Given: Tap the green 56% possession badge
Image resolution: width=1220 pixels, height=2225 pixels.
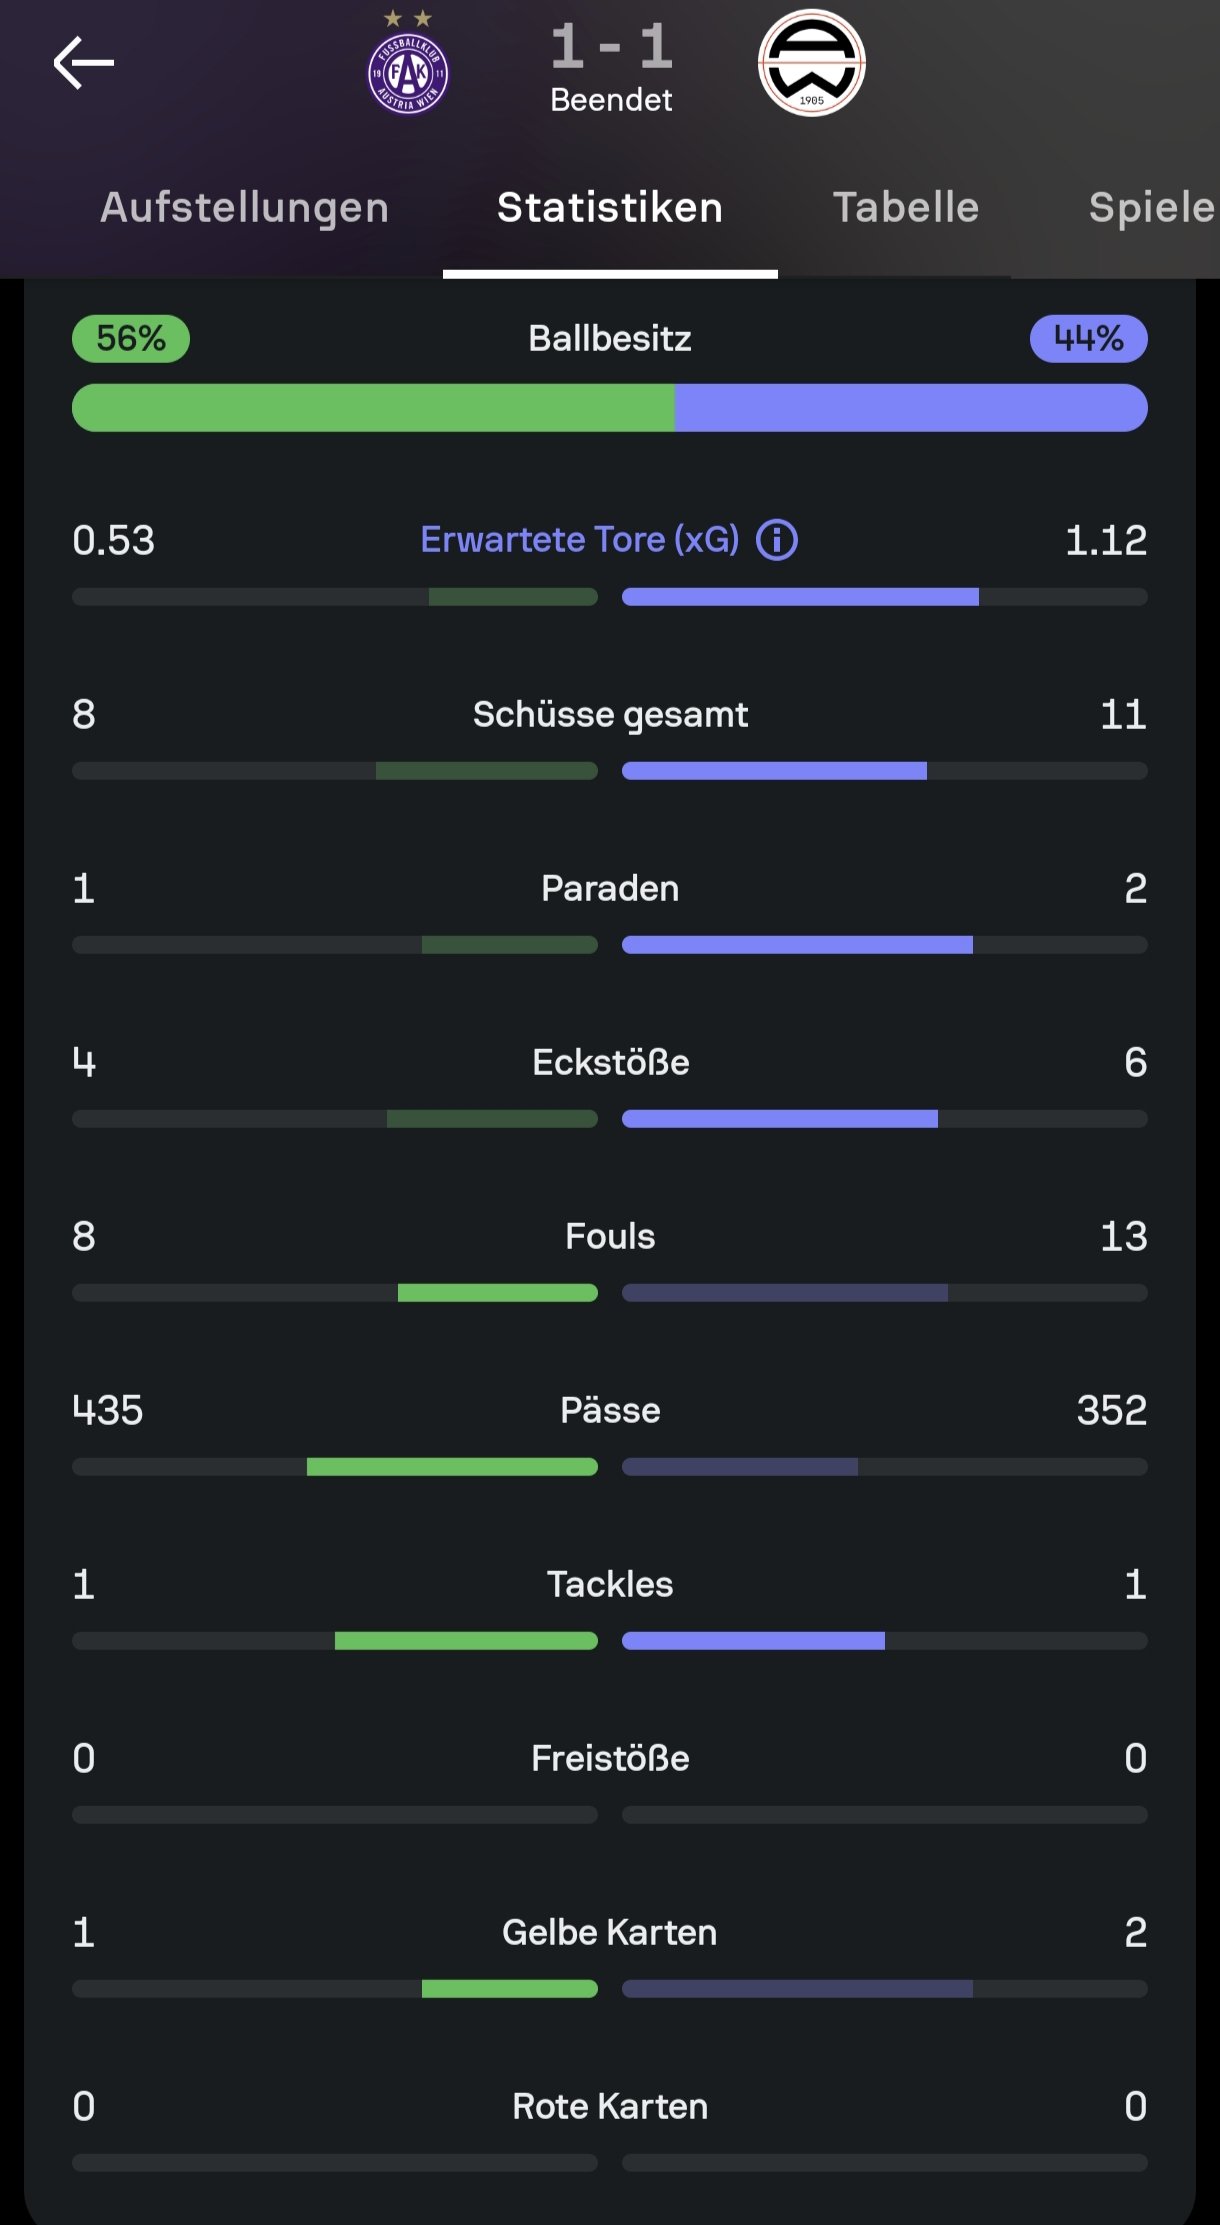Looking at the screenshot, I should [x=131, y=338].
